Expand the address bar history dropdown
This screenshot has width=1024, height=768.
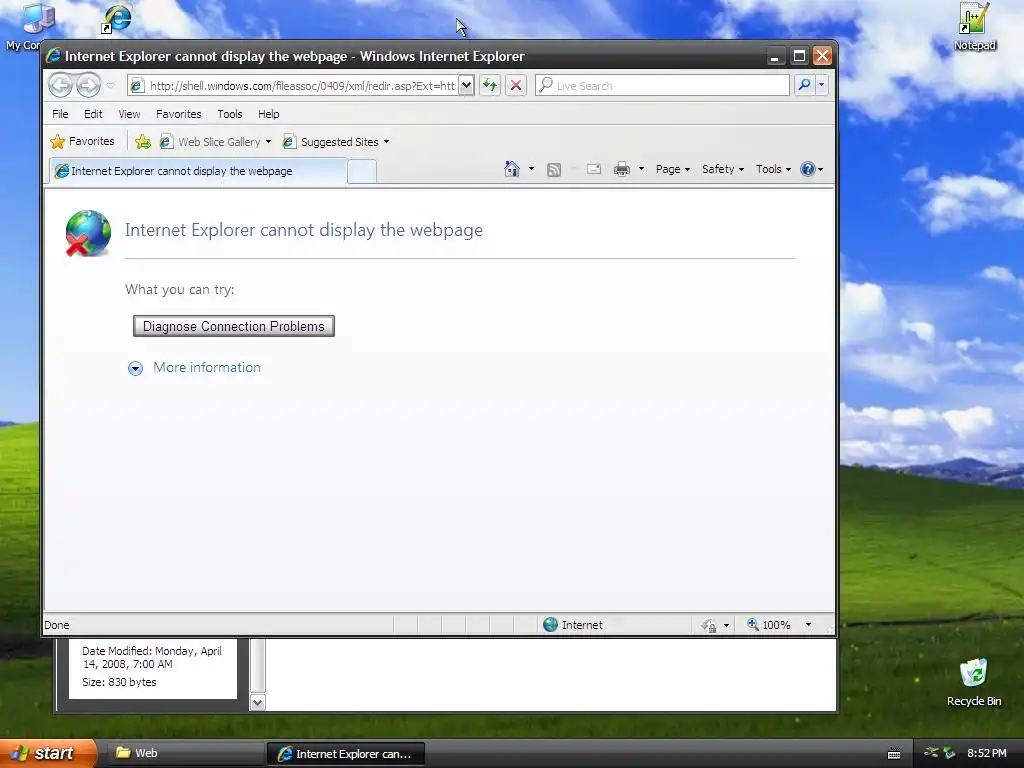point(466,86)
